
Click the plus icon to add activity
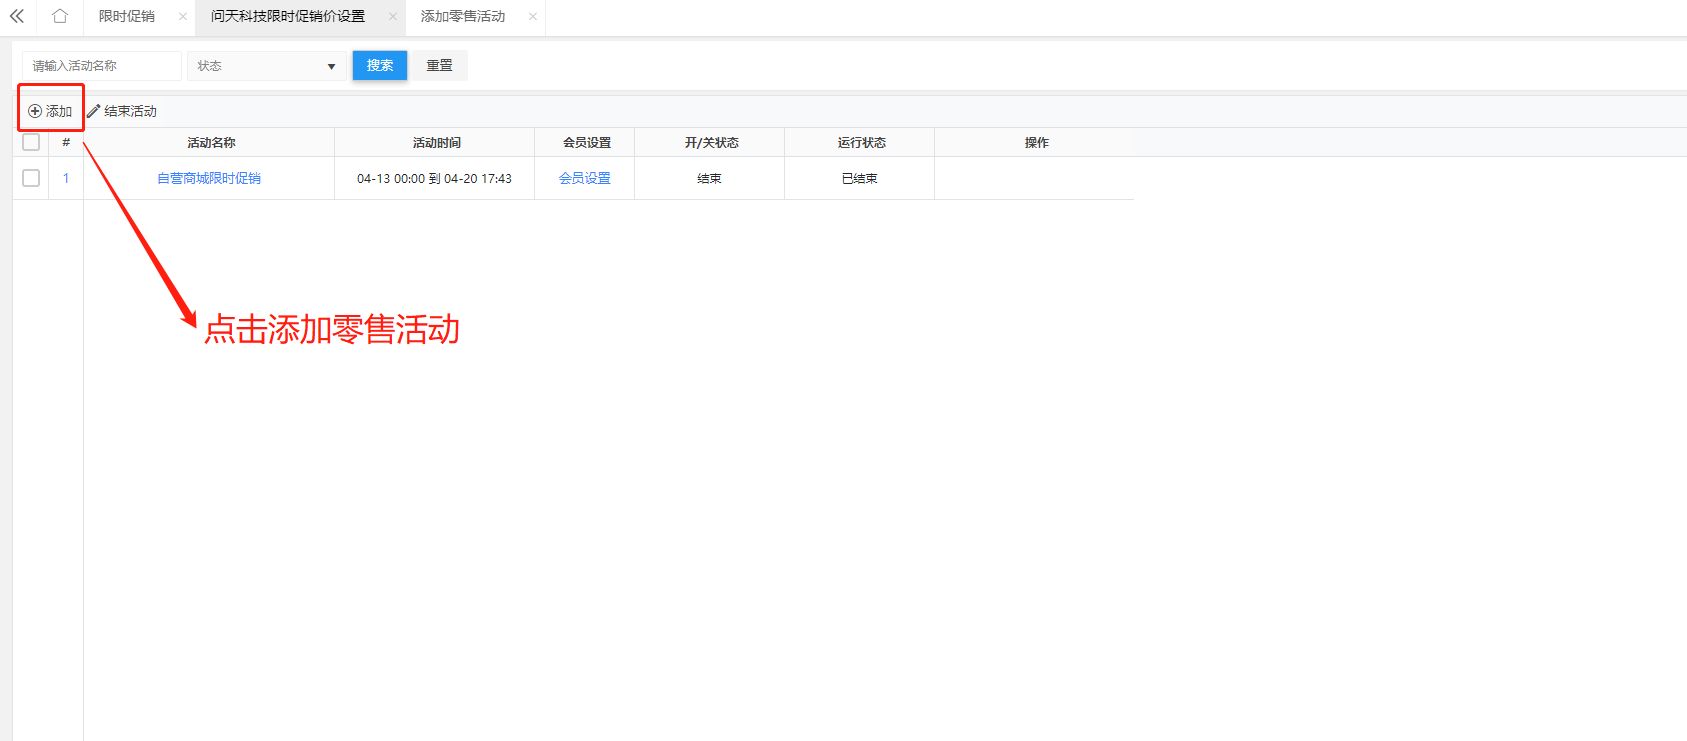(x=35, y=111)
